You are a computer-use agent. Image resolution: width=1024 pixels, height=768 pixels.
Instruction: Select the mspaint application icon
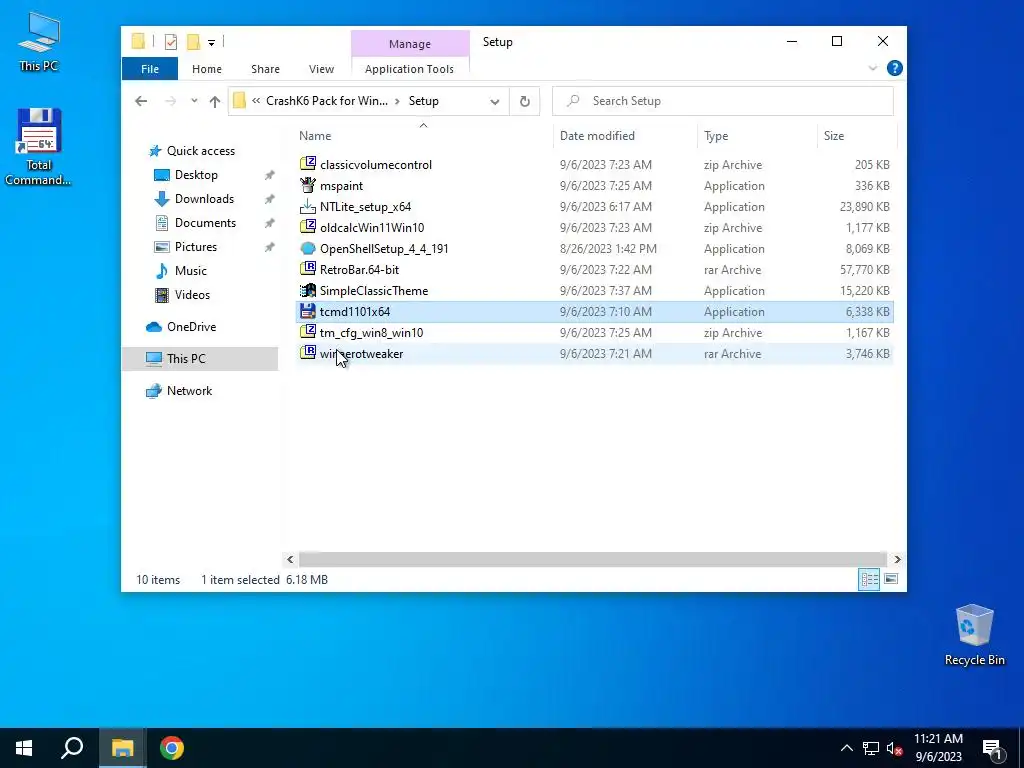[x=308, y=185]
